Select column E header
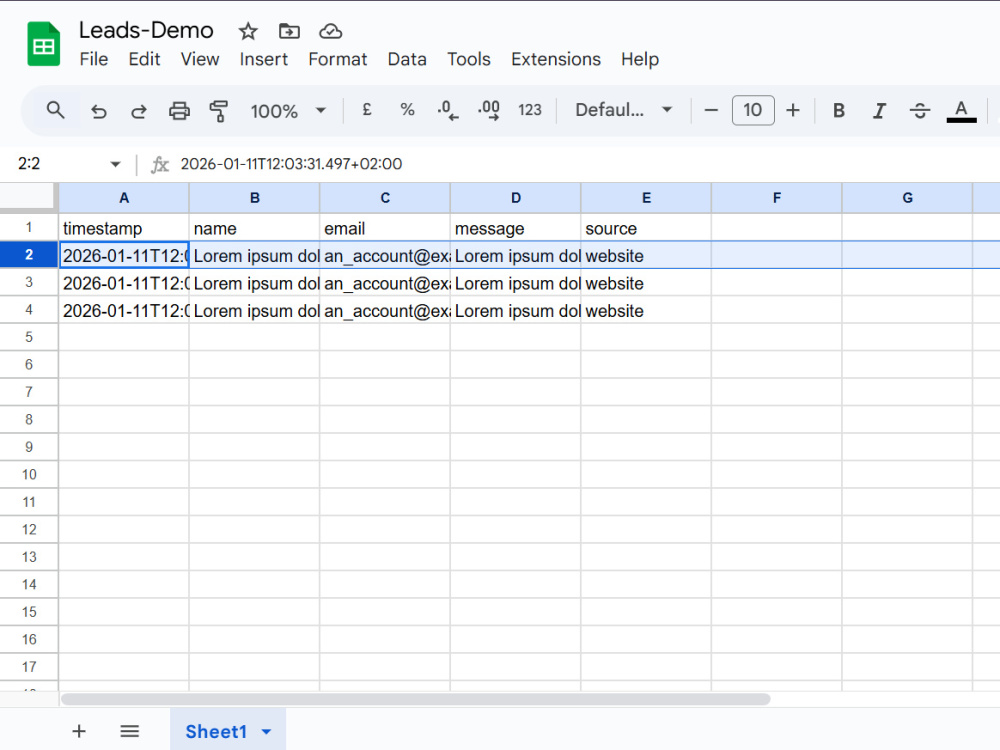Image resolution: width=1000 pixels, height=750 pixels. (646, 198)
